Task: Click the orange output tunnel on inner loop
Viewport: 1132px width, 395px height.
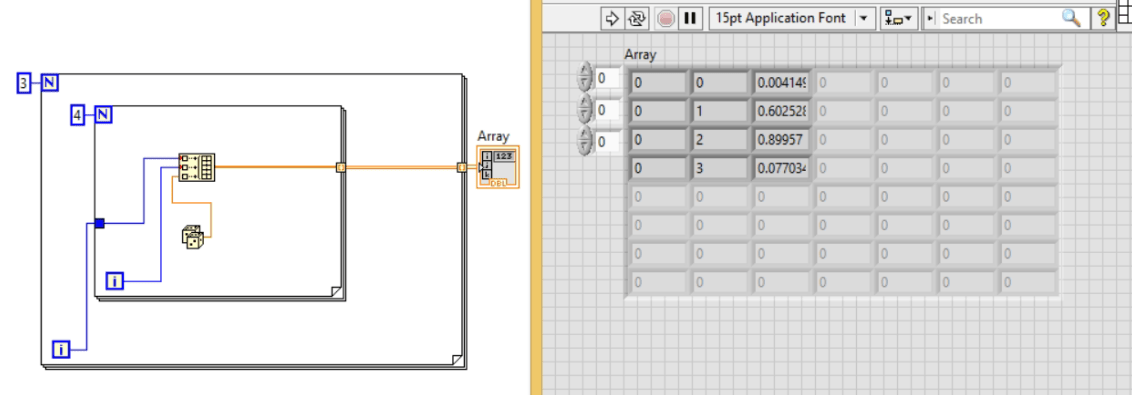Action: tap(341, 168)
